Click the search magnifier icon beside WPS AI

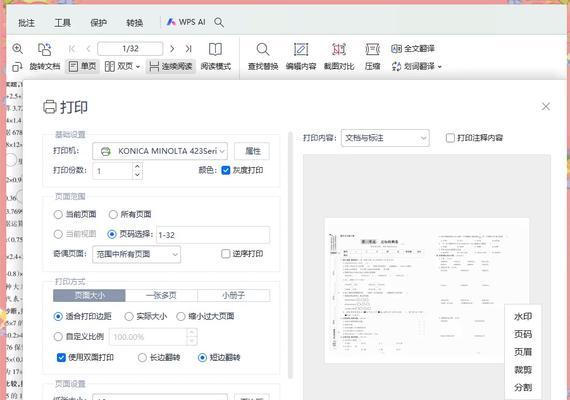click(x=219, y=23)
